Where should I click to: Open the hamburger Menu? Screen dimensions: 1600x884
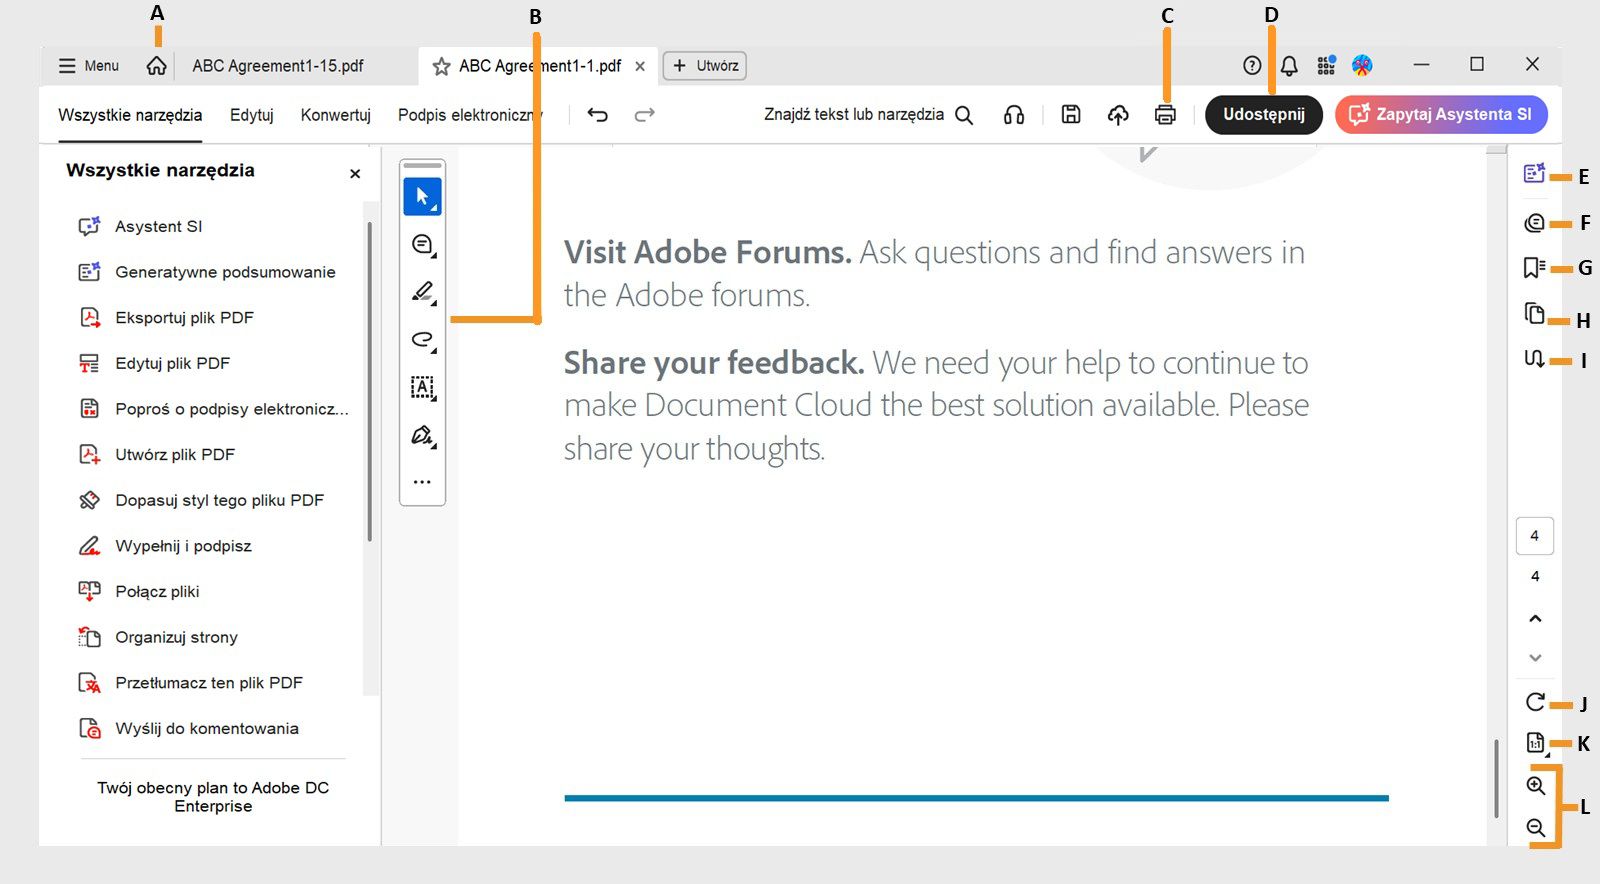click(88, 66)
